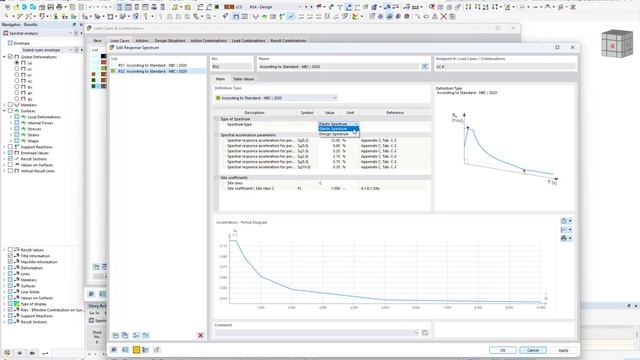This screenshot has height=360, width=640.
Task: Click the function fx icon in dialog bottom toolbar
Action: point(156,350)
